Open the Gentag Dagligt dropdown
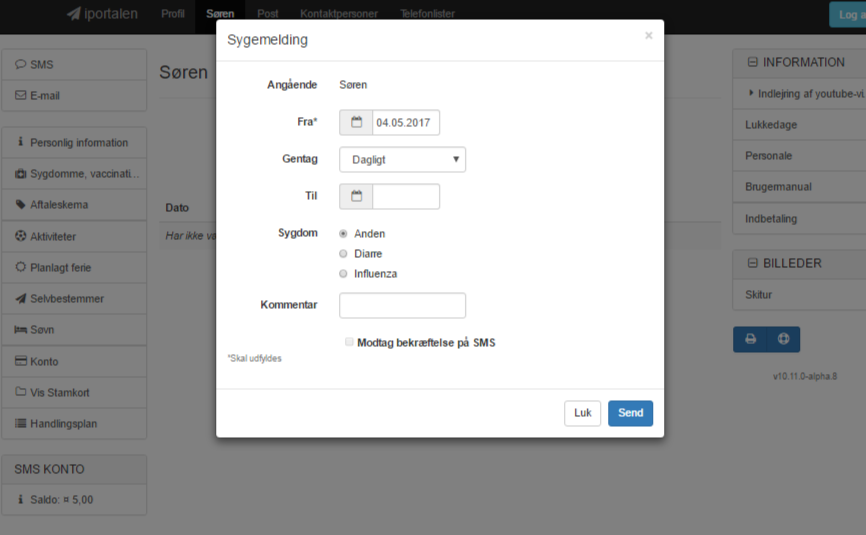Screen dimensions: 866x535 pyautogui.click(x=402, y=160)
